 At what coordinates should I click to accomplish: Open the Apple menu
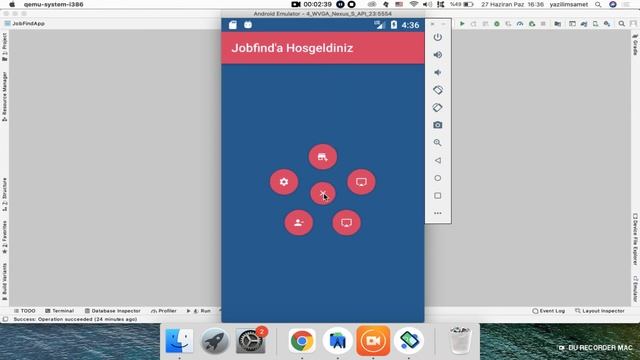(12, 4)
